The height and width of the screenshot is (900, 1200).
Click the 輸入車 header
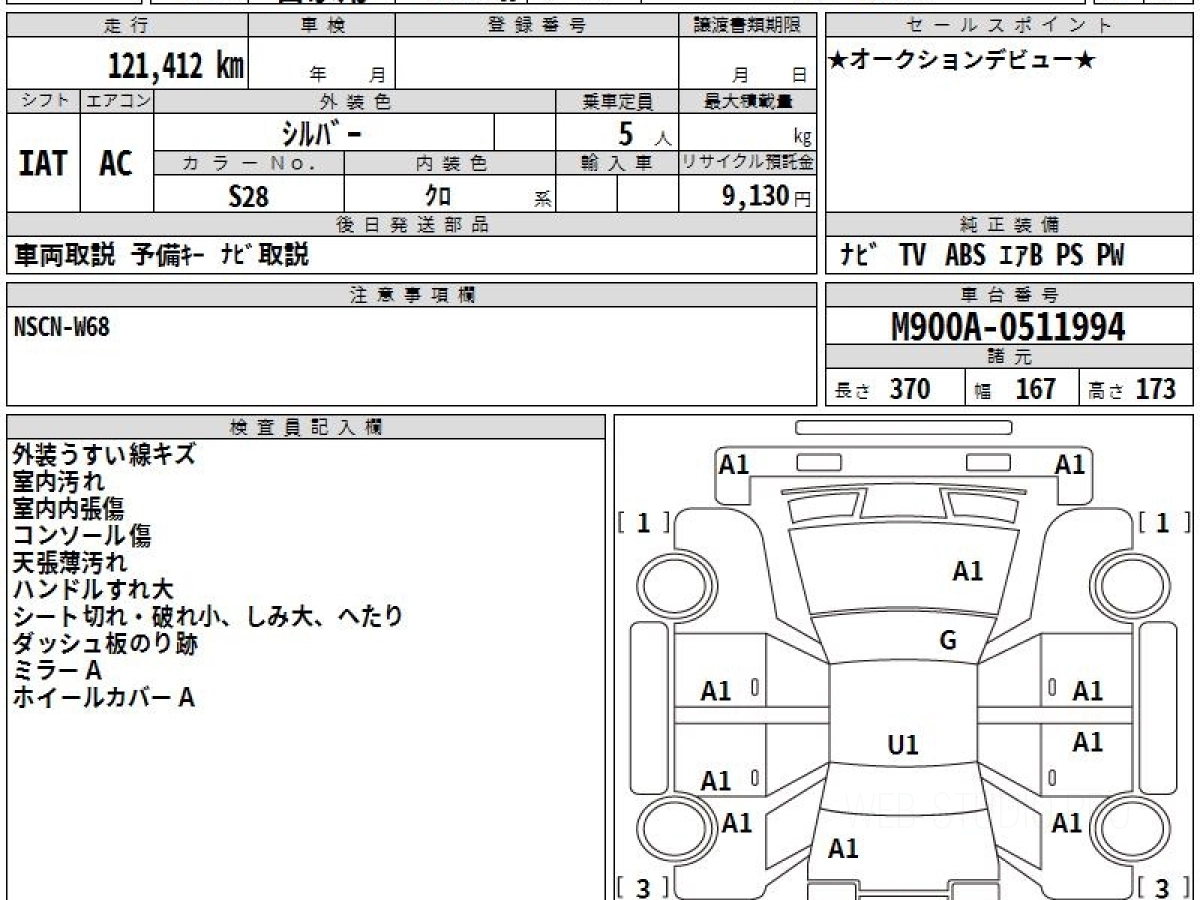617,163
